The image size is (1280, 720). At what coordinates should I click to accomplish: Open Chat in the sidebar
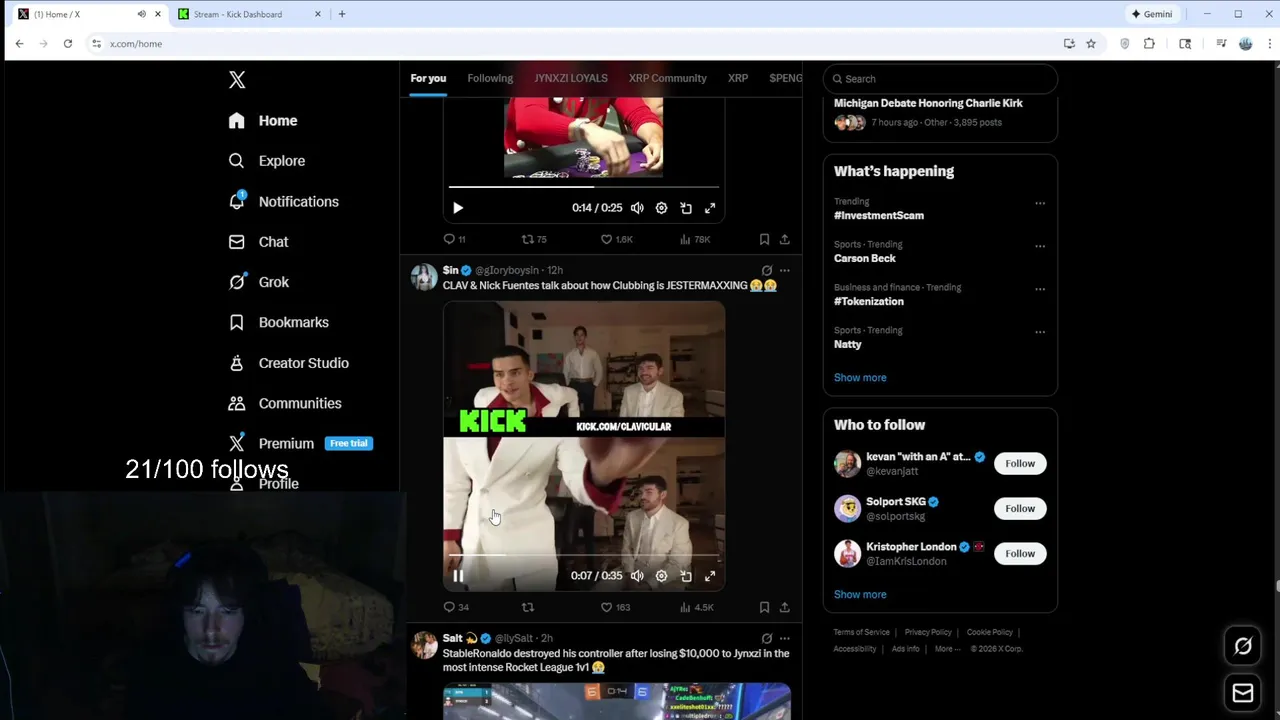(258, 242)
